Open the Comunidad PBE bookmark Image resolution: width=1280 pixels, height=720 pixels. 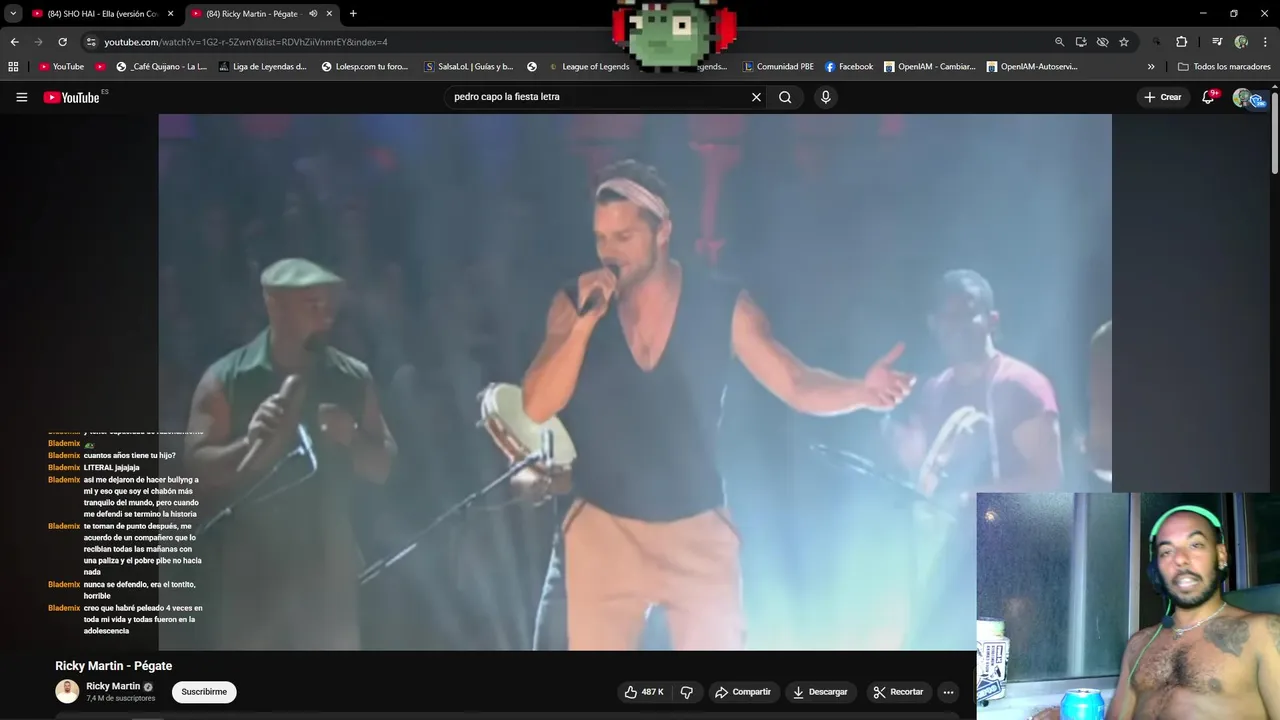point(778,67)
